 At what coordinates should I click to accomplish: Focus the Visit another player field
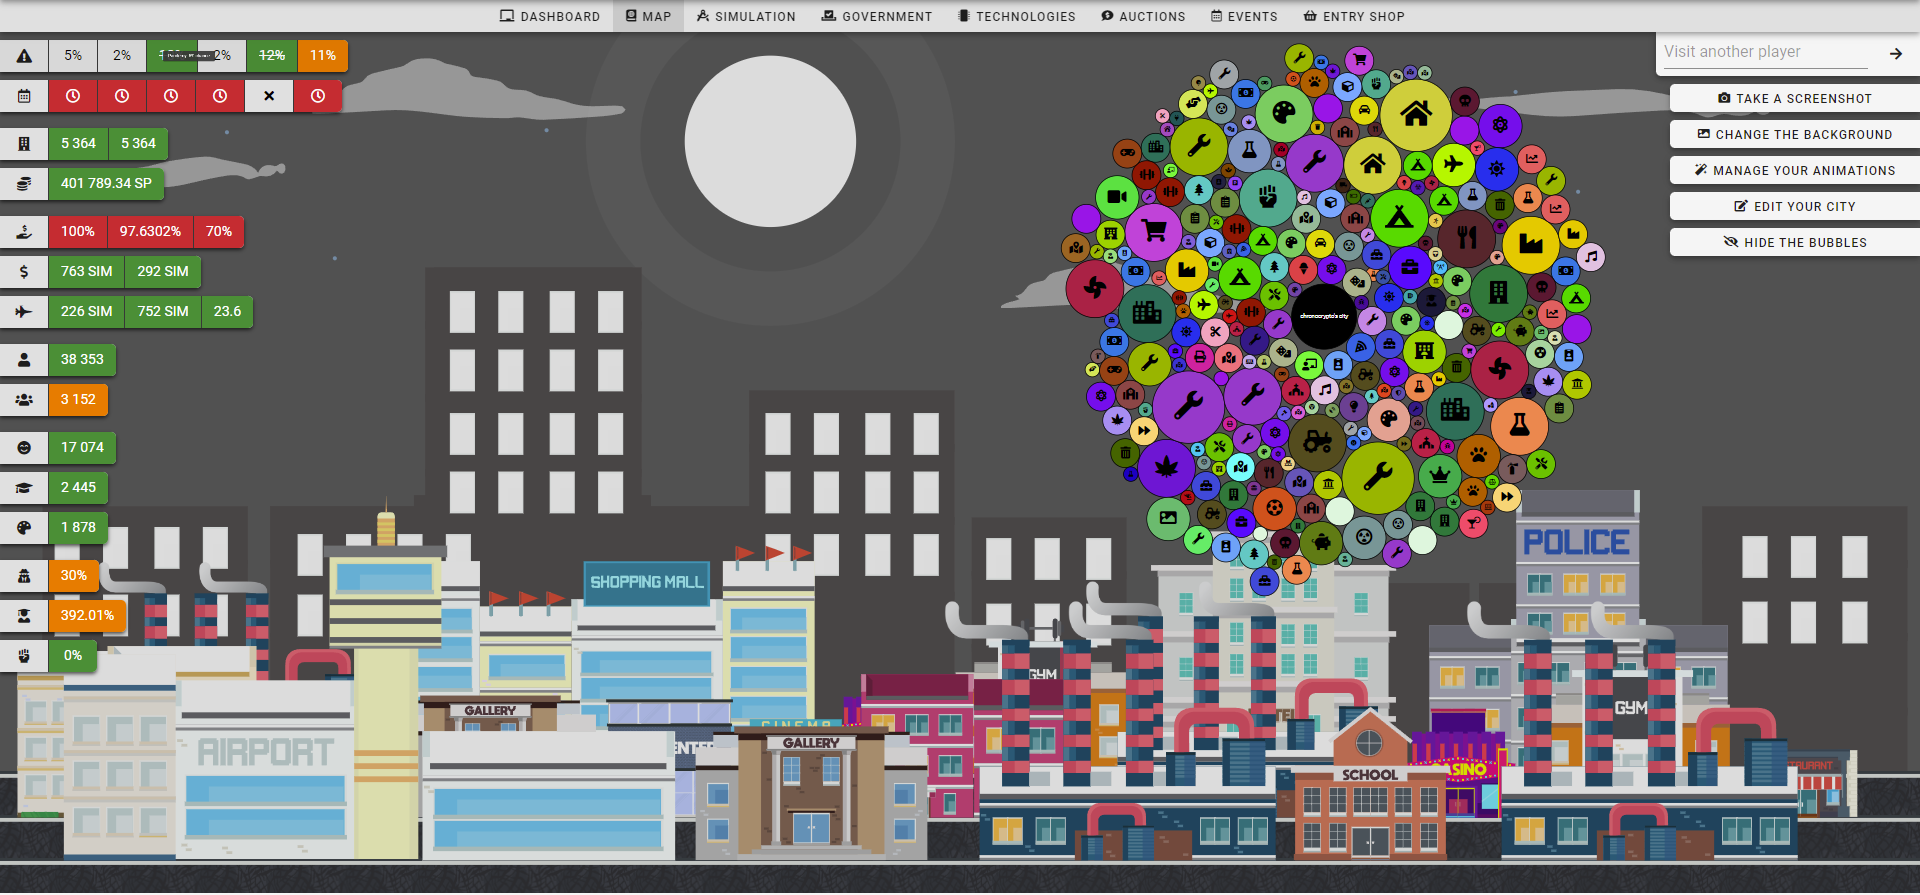click(1765, 52)
